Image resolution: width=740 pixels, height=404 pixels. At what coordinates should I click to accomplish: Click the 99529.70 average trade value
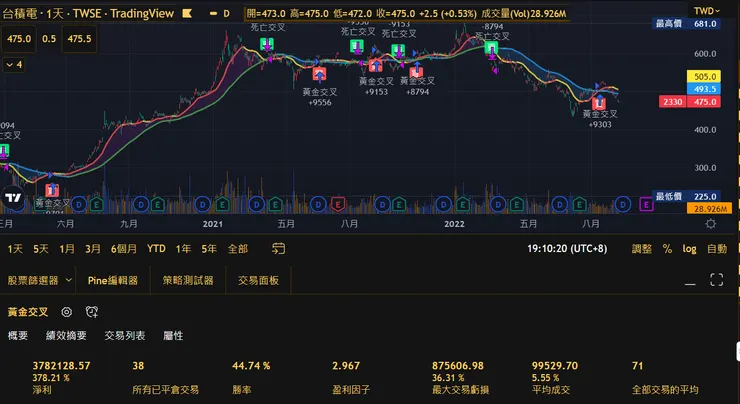coord(555,366)
